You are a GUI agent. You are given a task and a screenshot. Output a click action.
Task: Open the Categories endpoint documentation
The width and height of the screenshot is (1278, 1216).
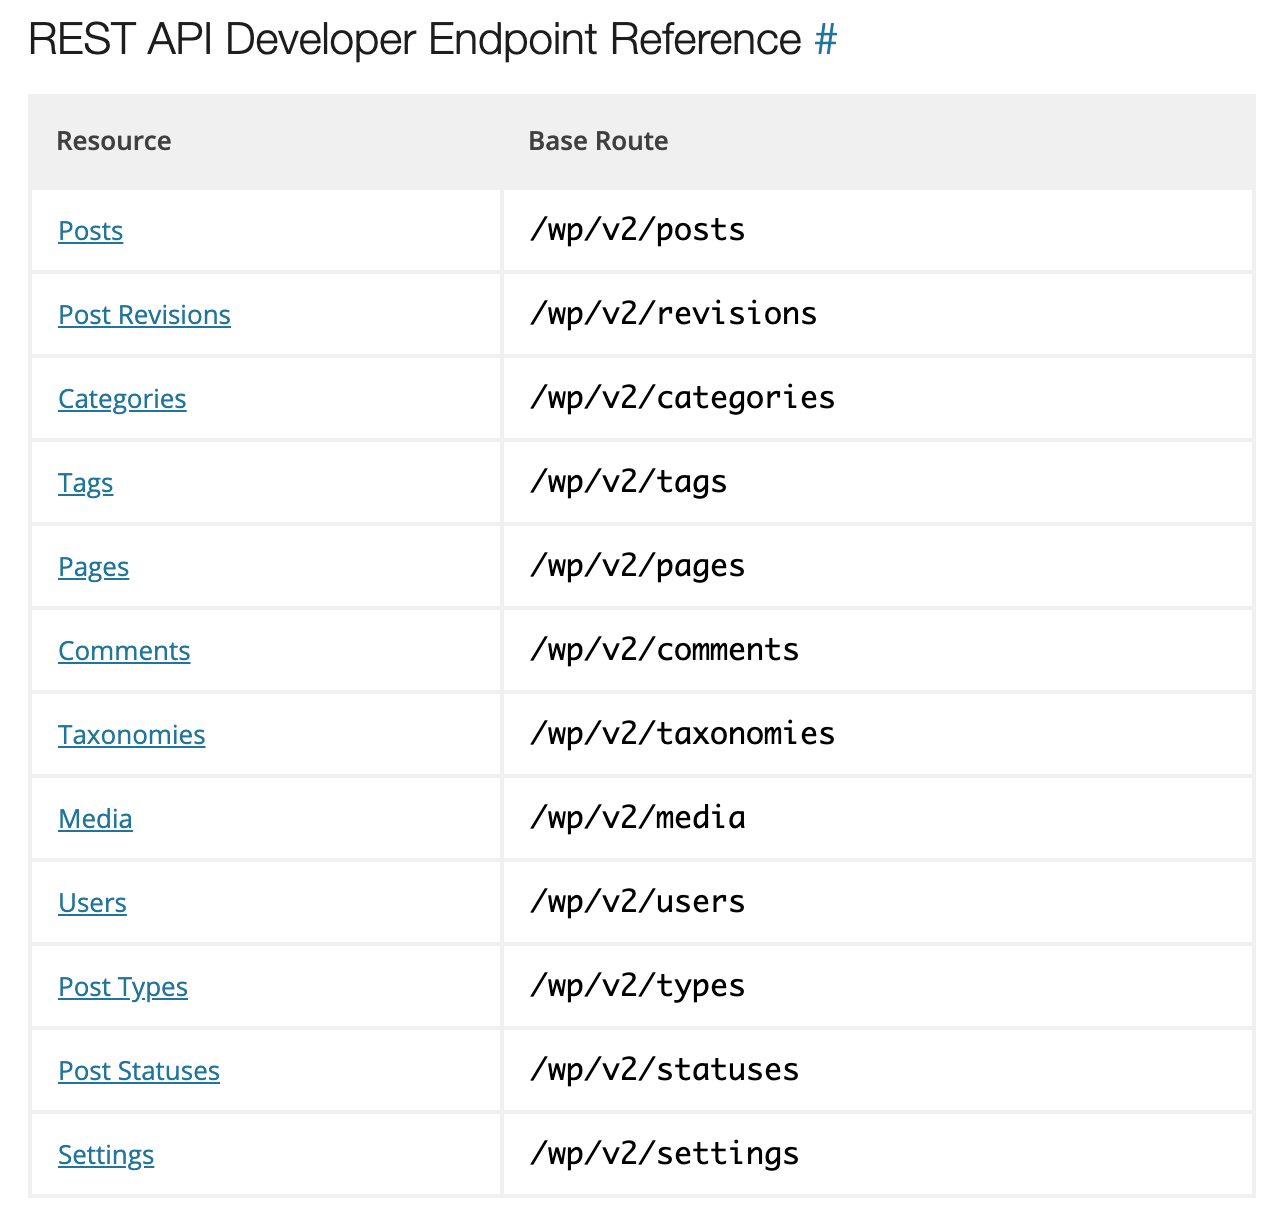tap(122, 398)
